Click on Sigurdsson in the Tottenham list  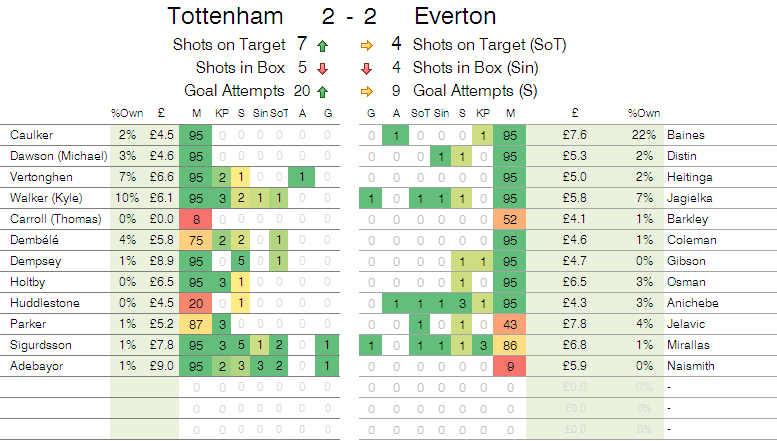[x=39, y=345]
